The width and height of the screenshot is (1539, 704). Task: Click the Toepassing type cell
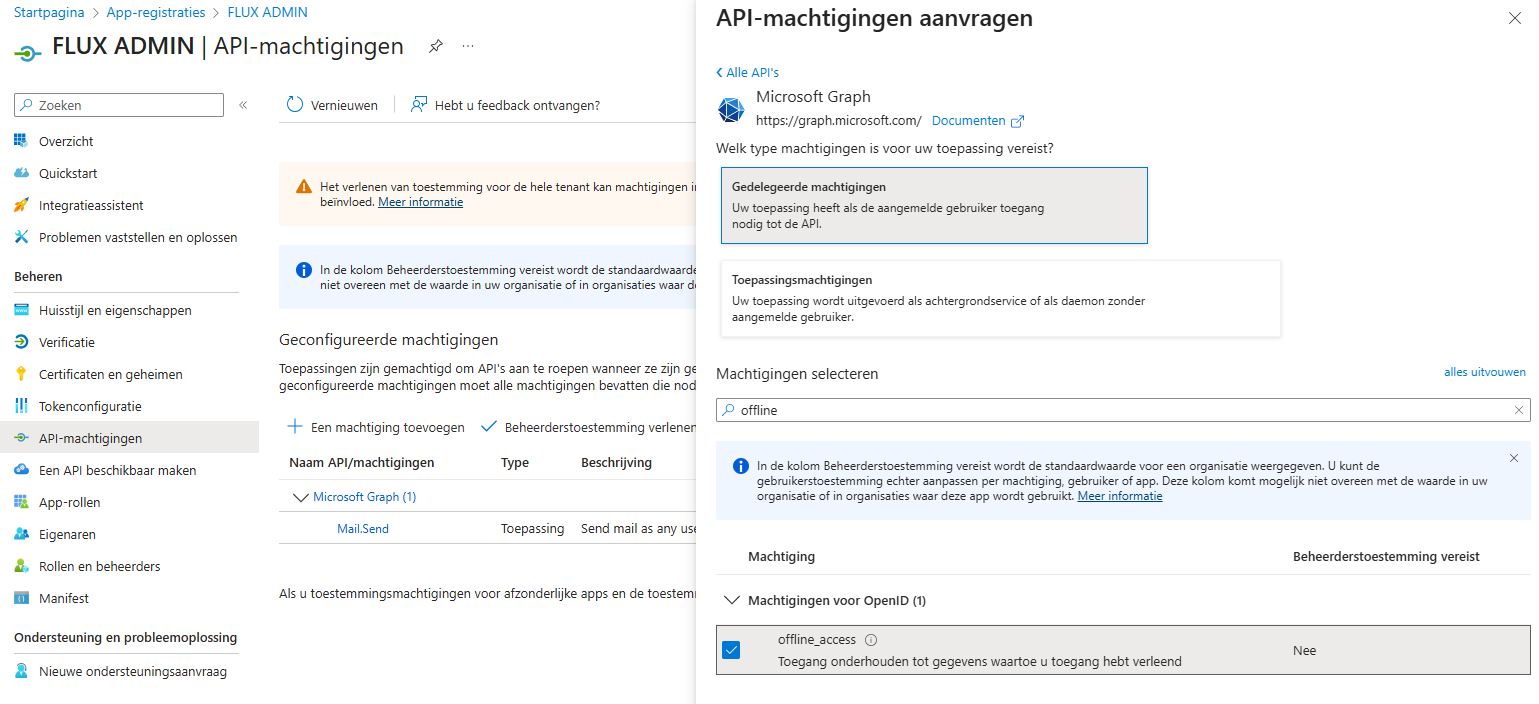532,528
